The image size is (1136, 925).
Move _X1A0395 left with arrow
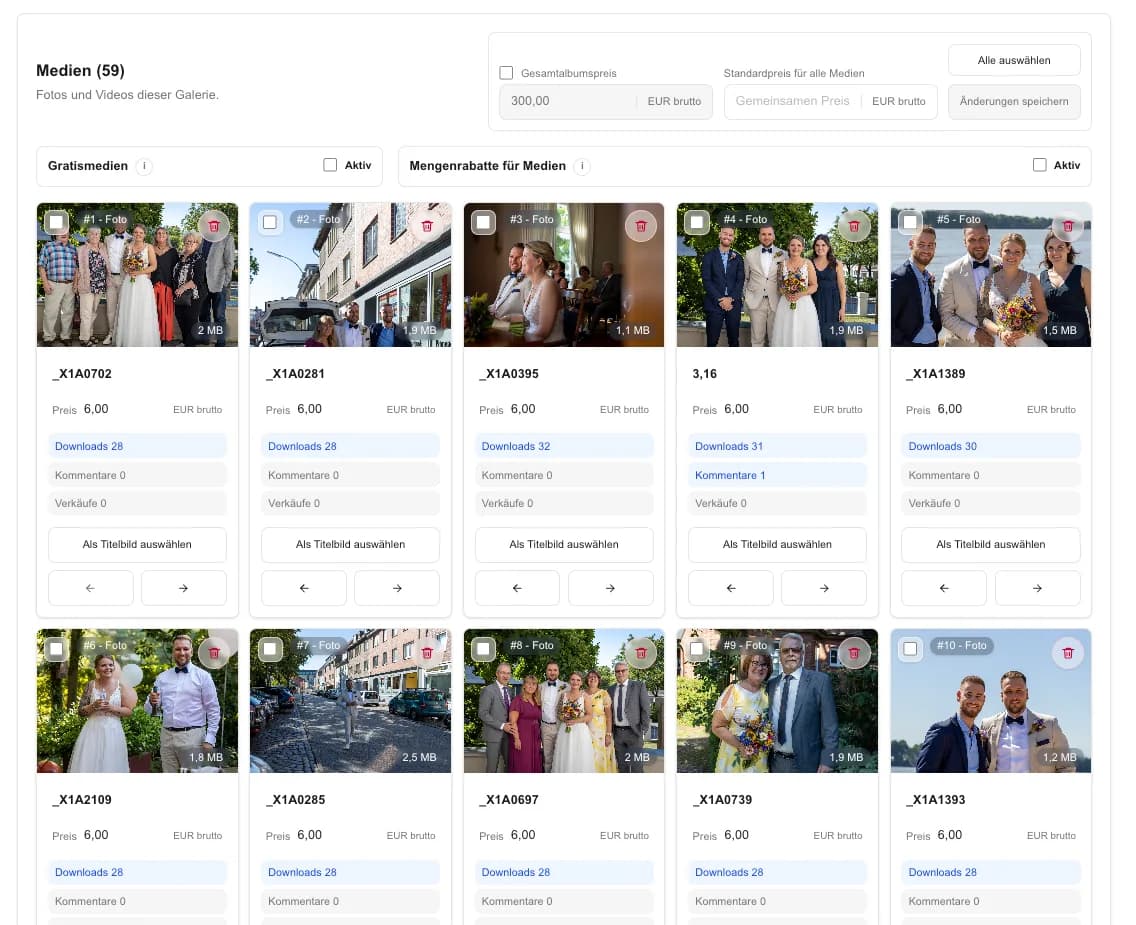point(517,588)
